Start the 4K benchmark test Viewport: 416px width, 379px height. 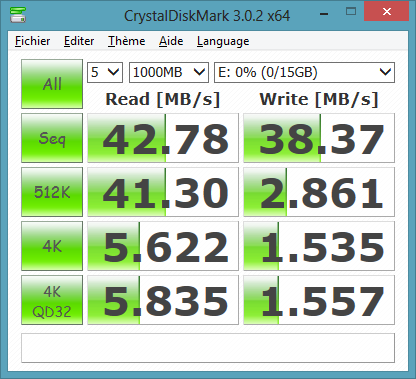click(52, 246)
